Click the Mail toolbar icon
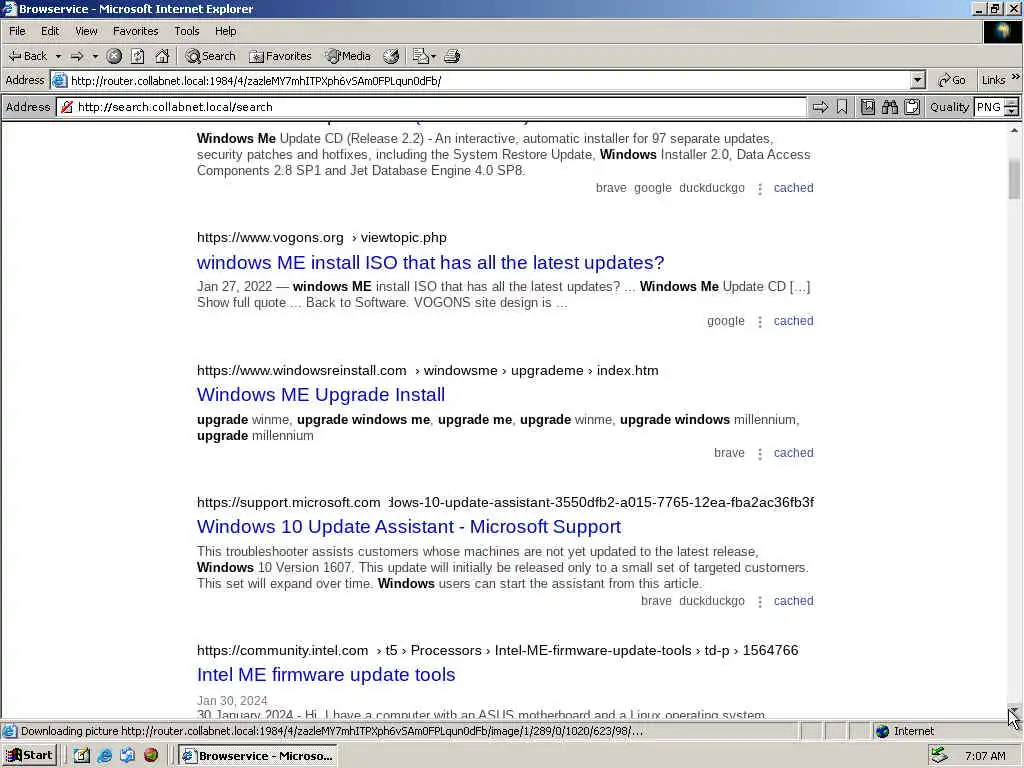The width and height of the screenshot is (1024, 768). click(420, 56)
